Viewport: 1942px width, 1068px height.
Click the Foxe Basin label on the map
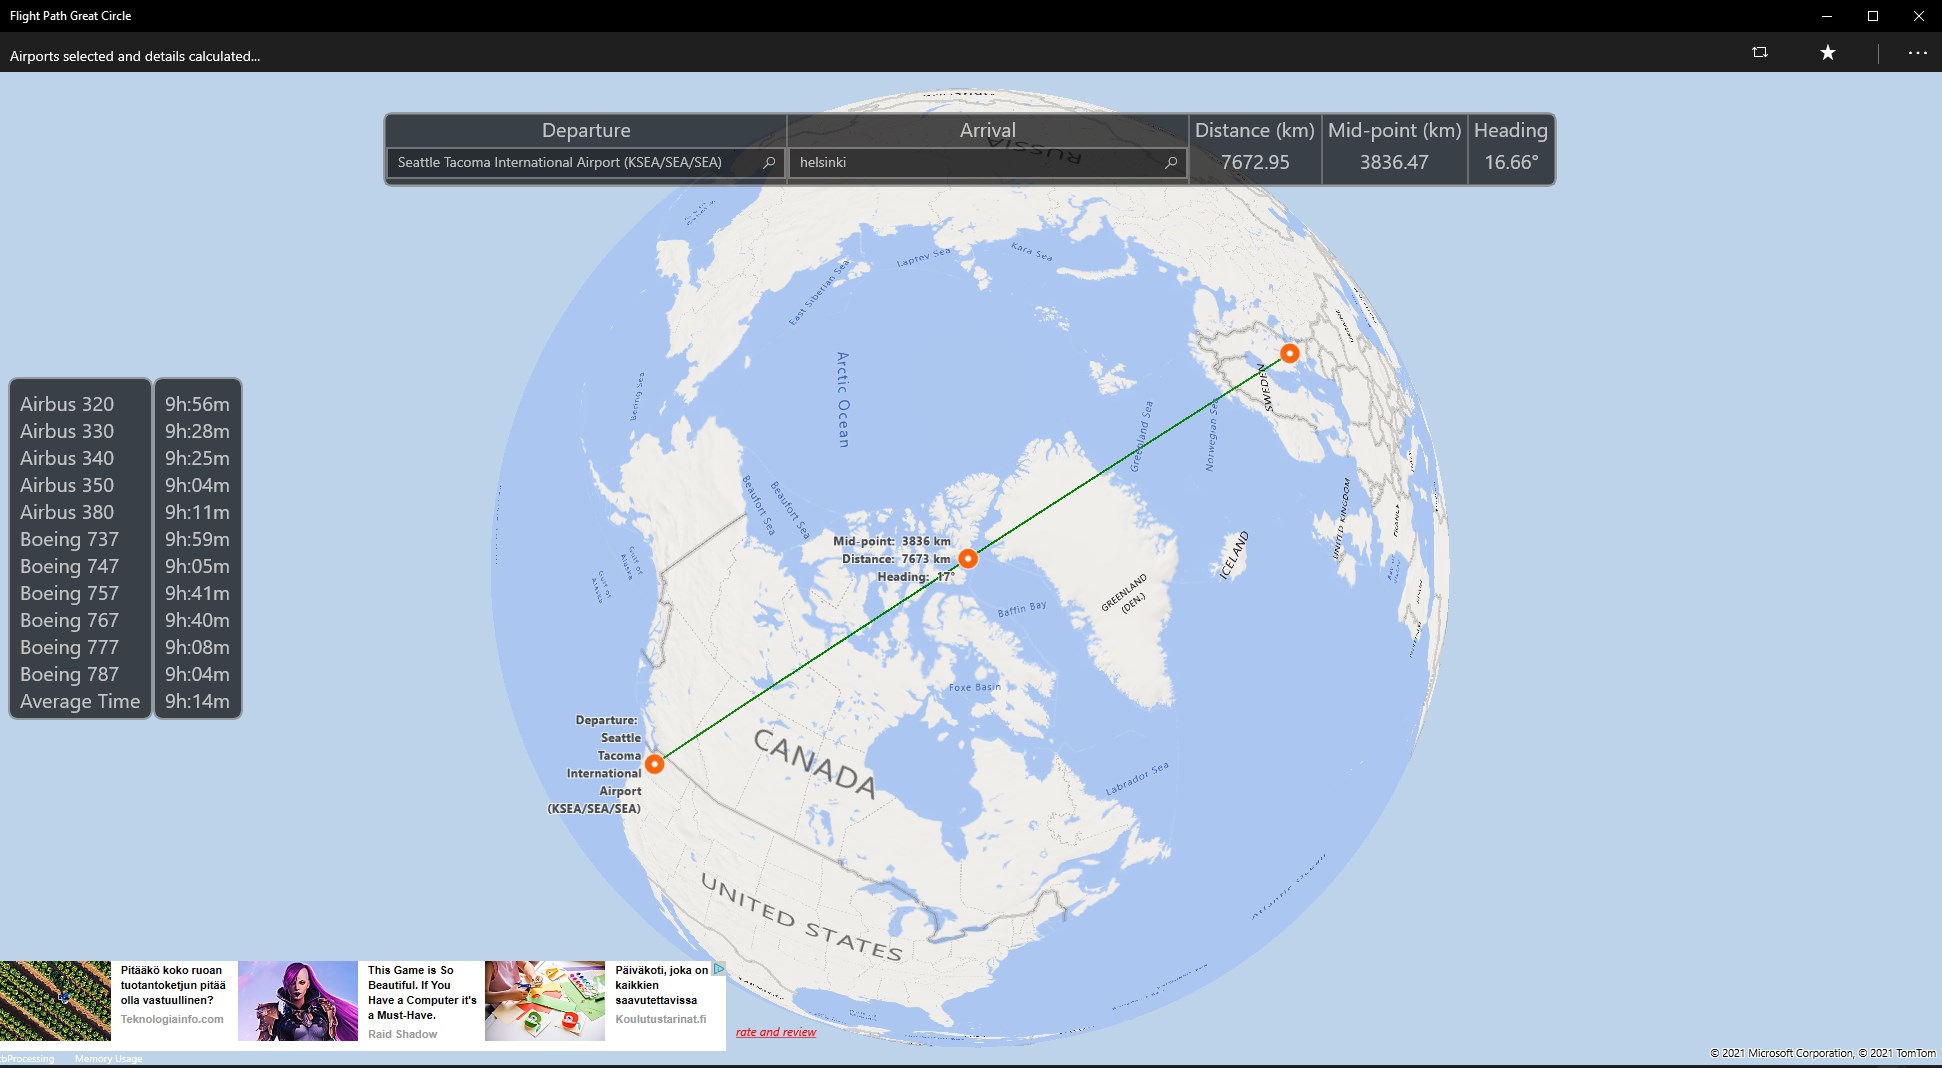pos(975,687)
